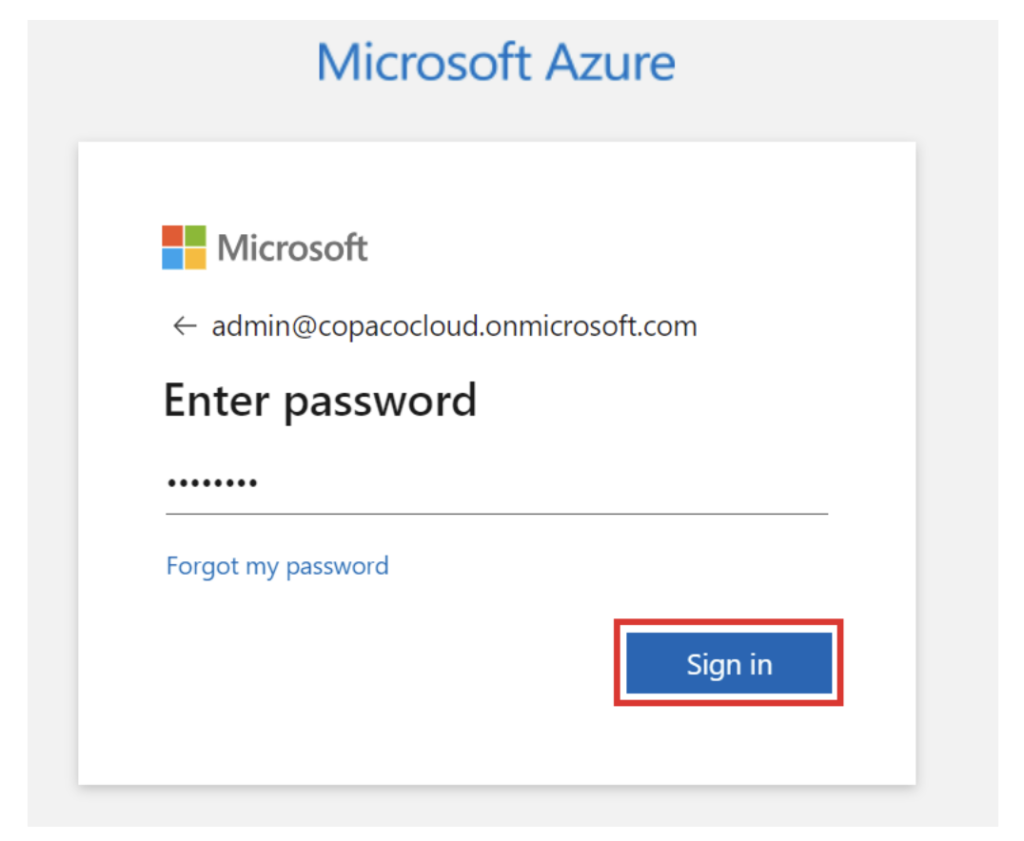Click the Microsoft four-square logo
This screenshot has height=841, width=1024.
coord(184,247)
